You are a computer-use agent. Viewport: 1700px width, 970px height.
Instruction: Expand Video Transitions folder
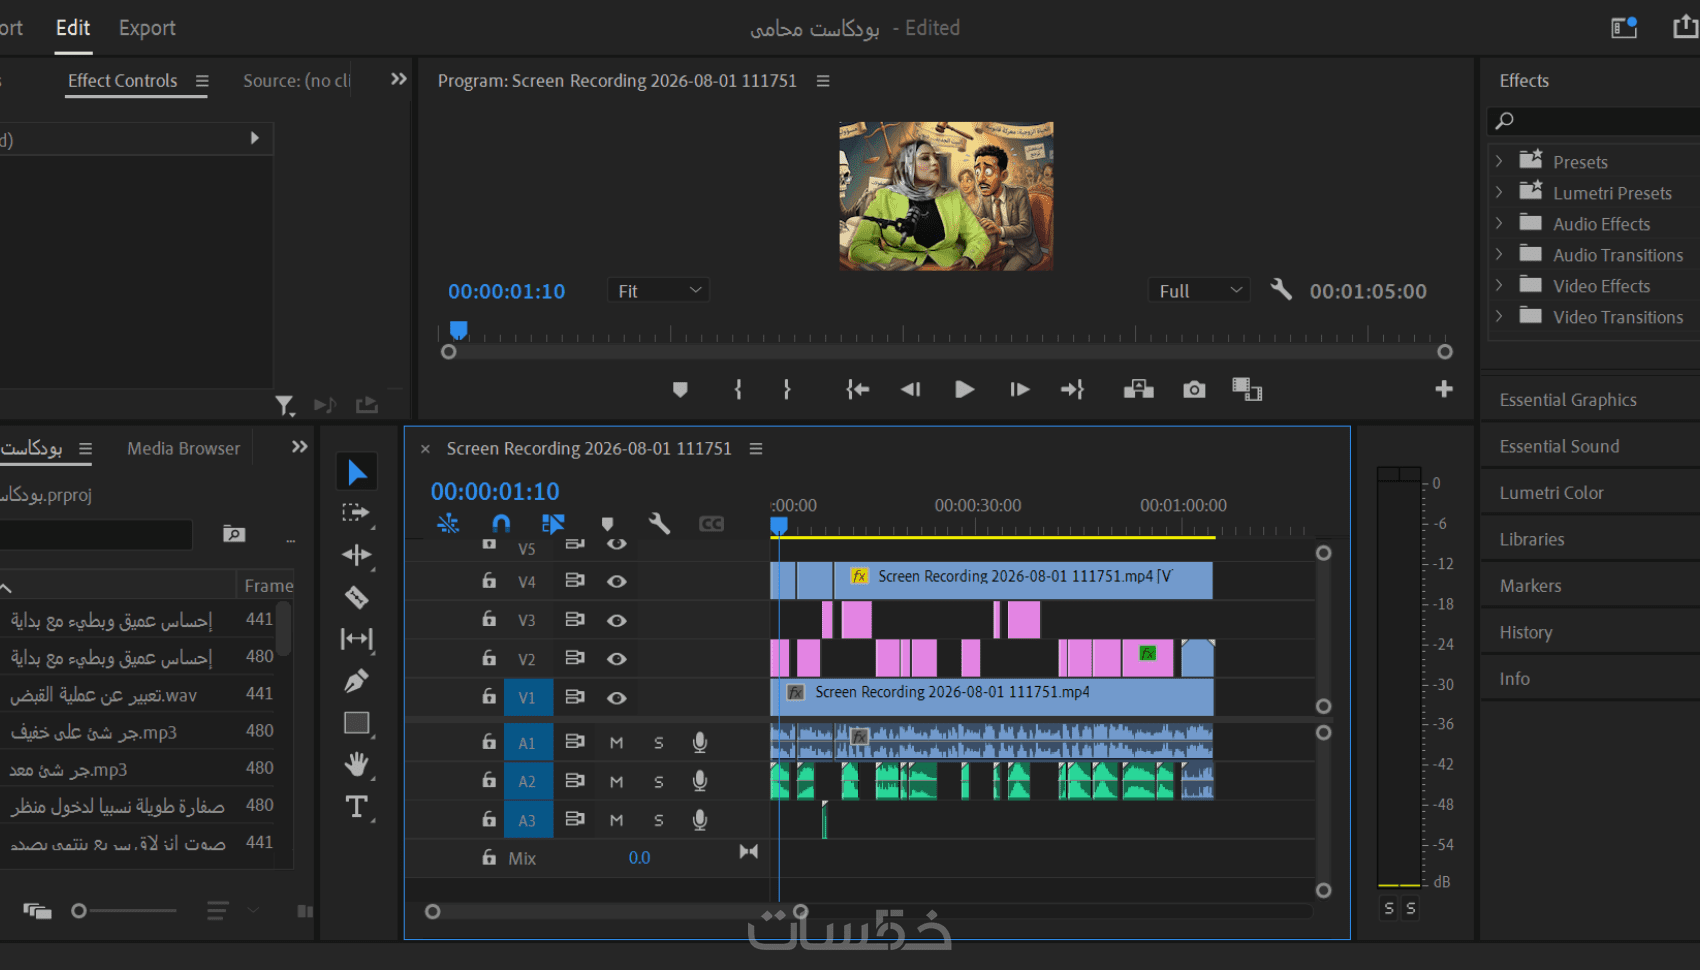coord(1499,316)
